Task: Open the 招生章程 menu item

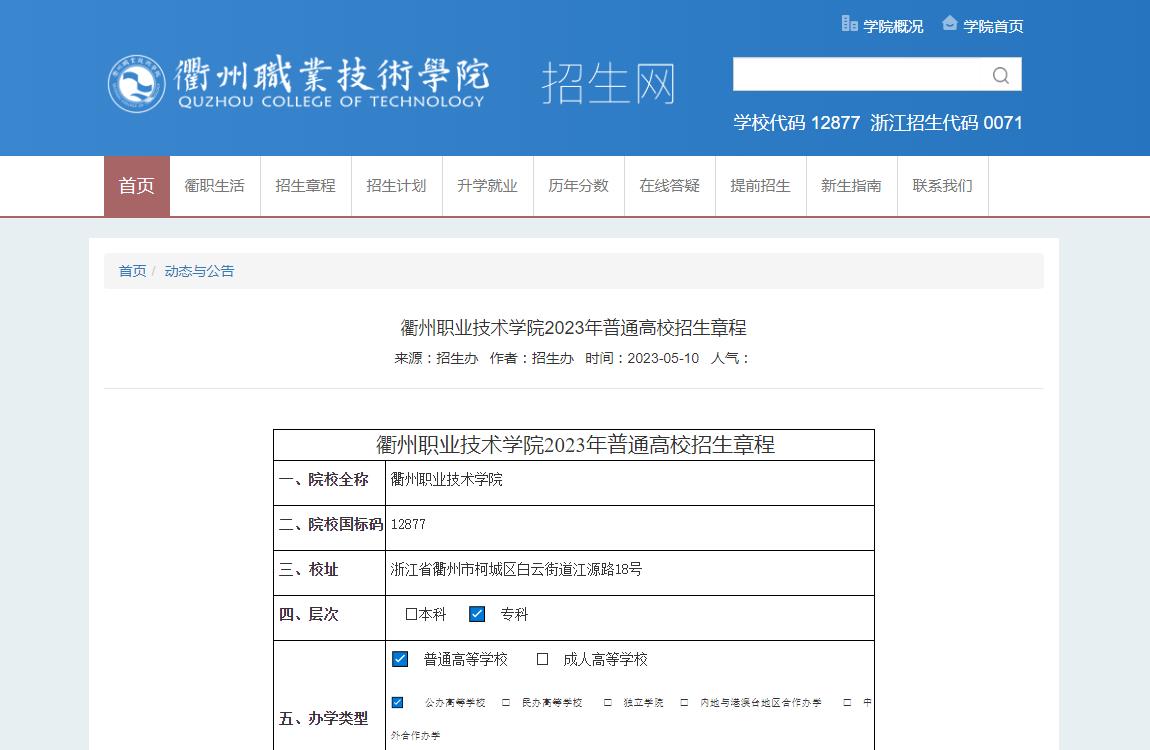Action: [x=305, y=185]
